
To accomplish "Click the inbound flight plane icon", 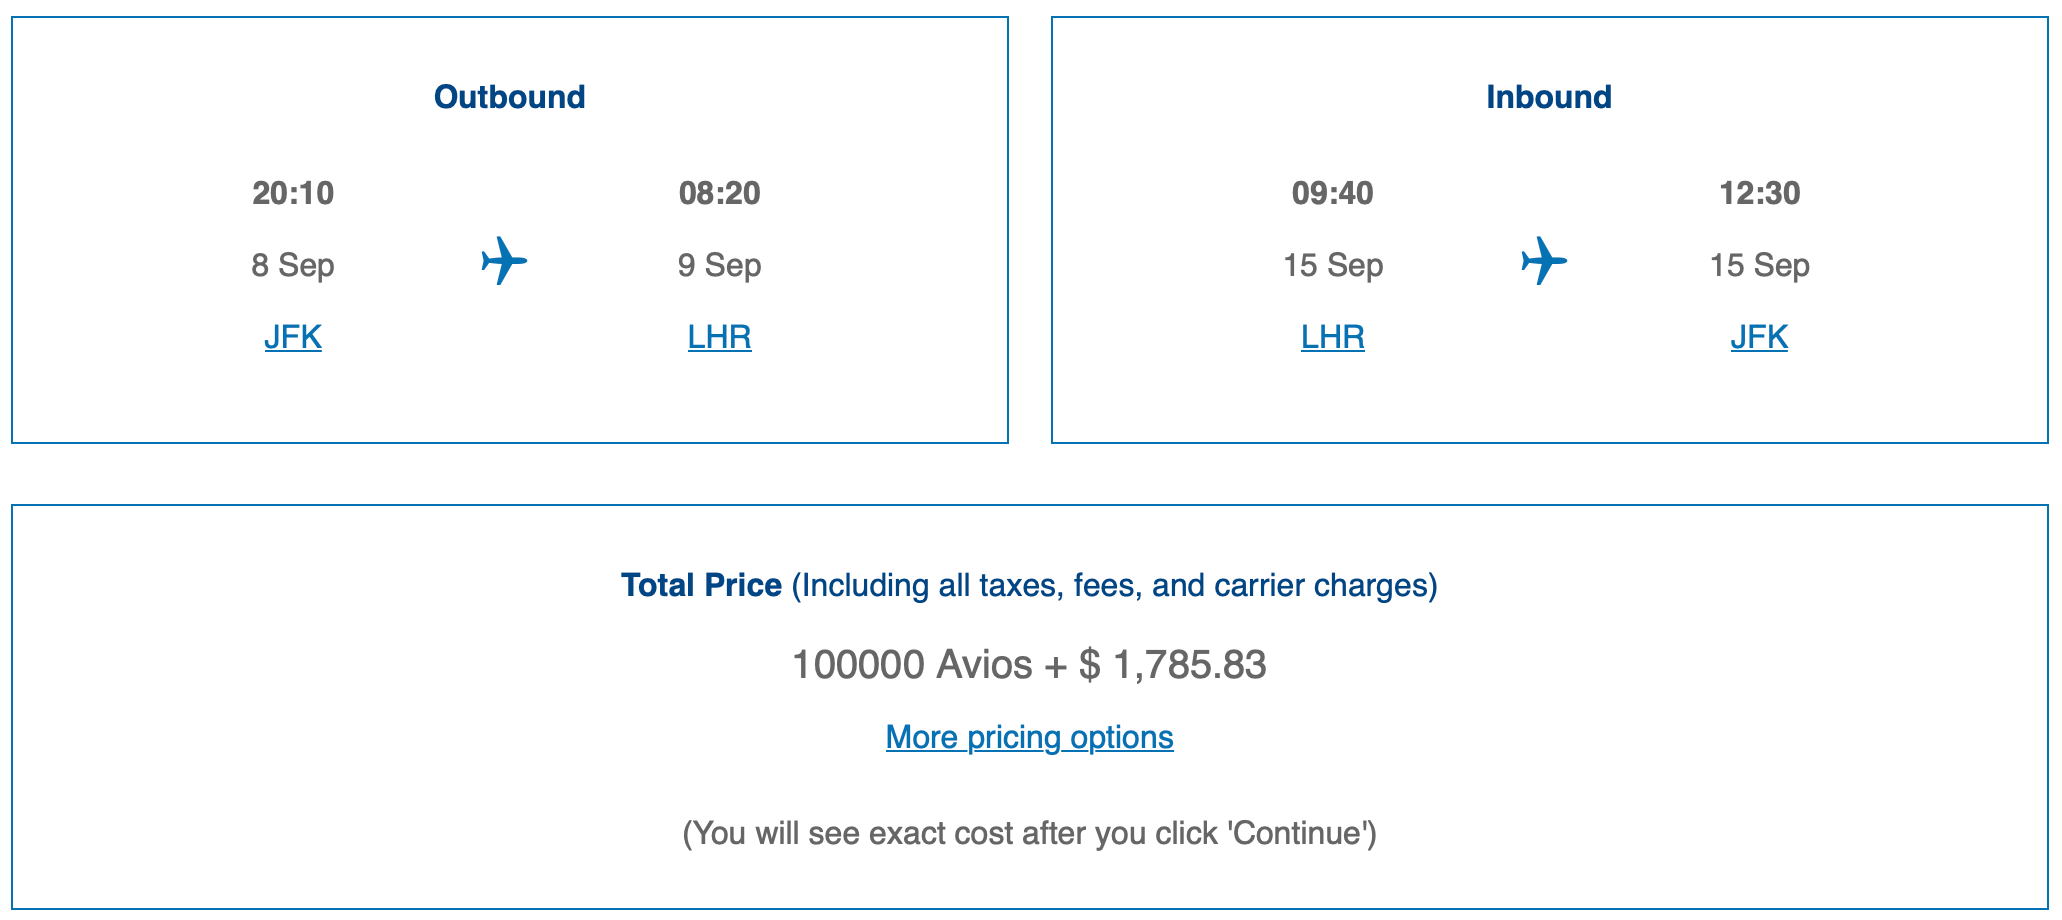I will click(x=1543, y=261).
